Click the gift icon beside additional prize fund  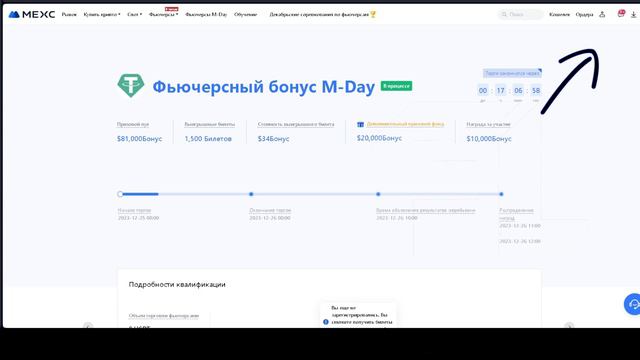[x=360, y=124]
